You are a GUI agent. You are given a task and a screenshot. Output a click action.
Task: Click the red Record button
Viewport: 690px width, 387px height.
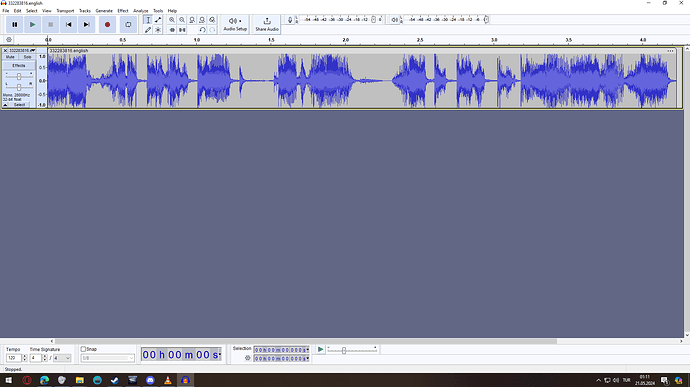pos(107,25)
